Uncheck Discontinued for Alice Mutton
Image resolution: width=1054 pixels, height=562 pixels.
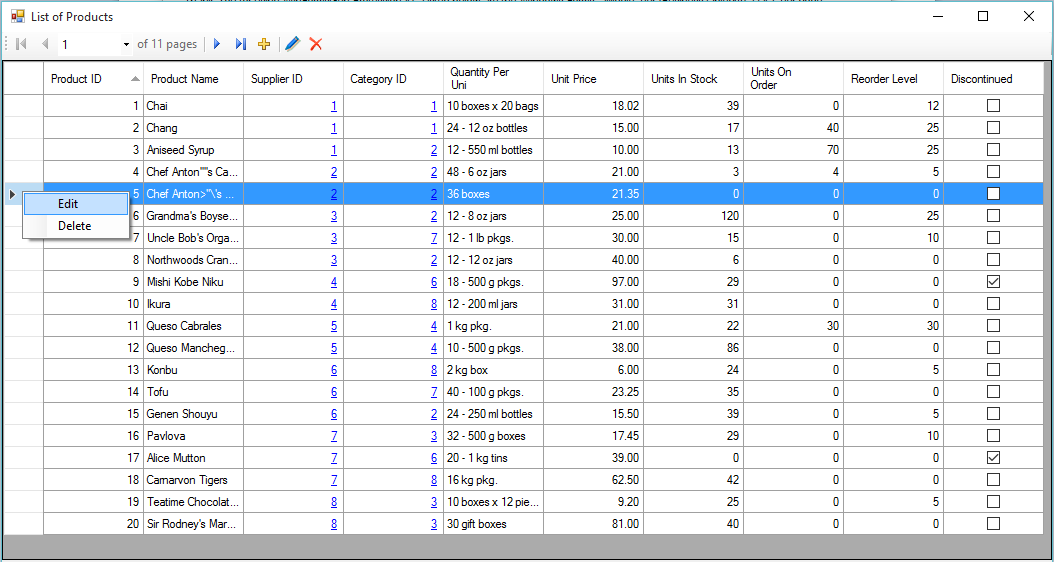pyautogui.click(x=993, y=458)
